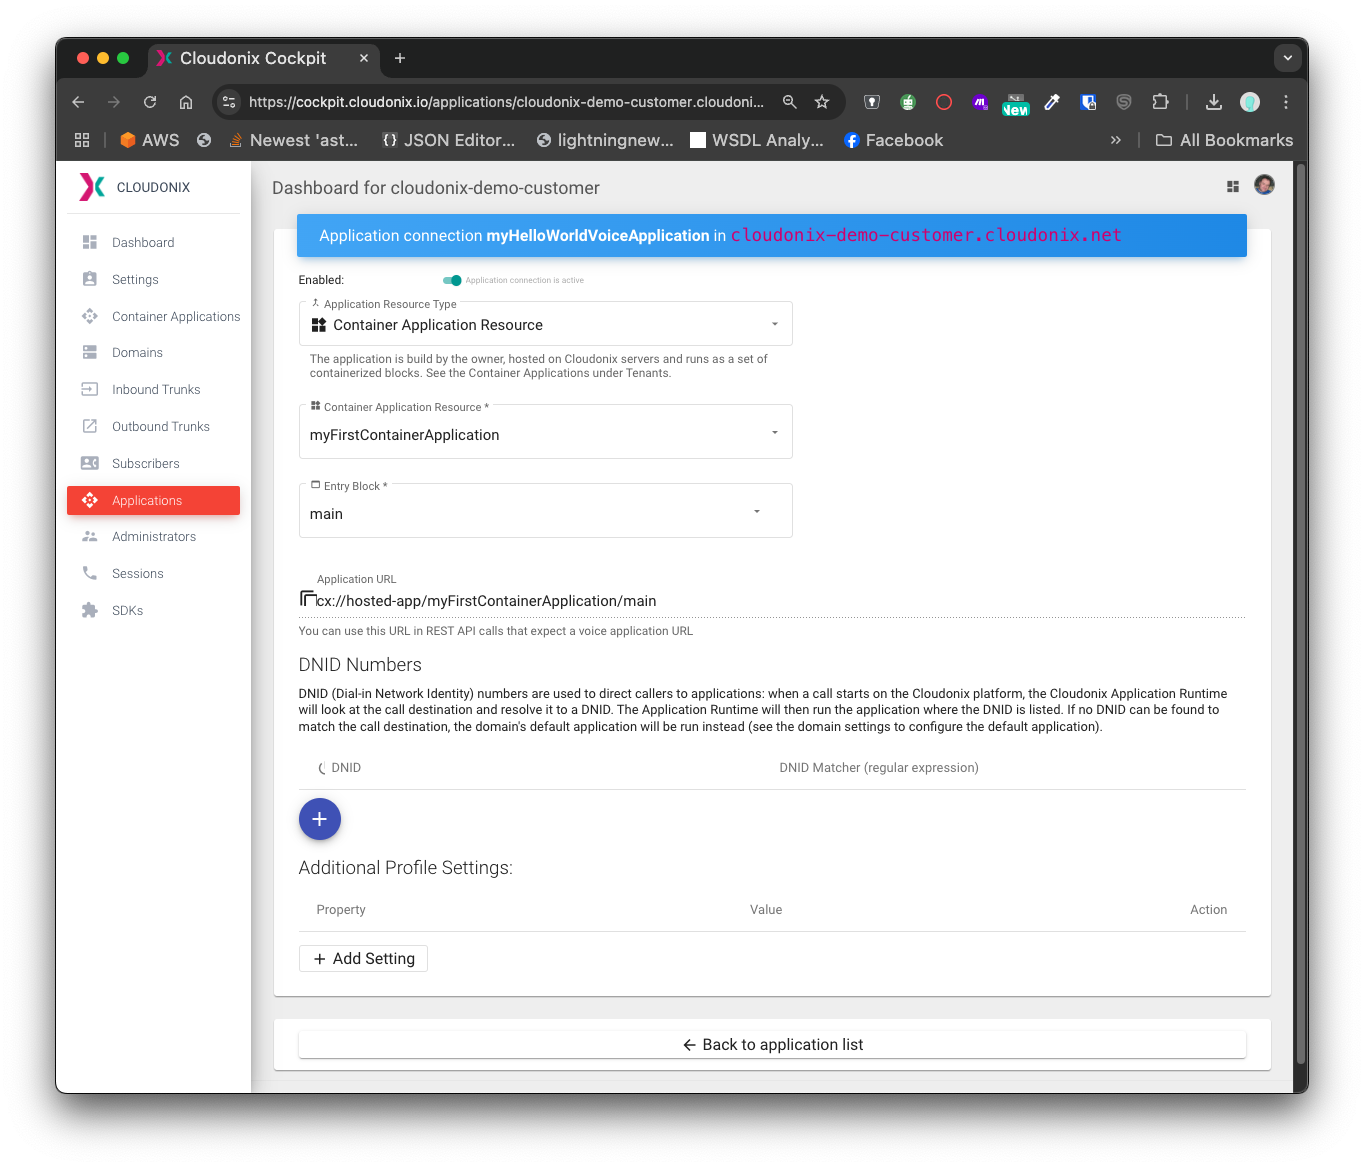
Task: Reload the page using browser refresh icon
Action: [x=150, y=102]
